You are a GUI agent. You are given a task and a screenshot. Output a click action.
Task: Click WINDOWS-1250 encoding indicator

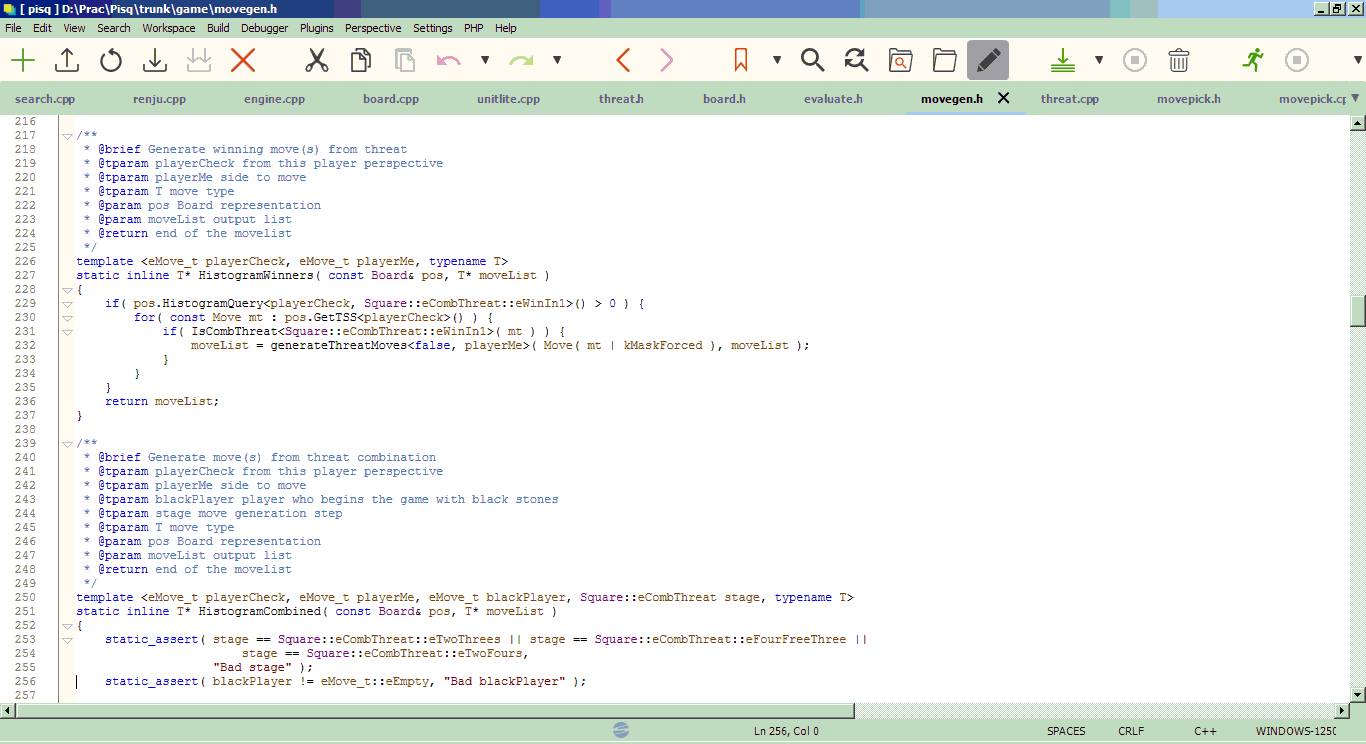1296,731
